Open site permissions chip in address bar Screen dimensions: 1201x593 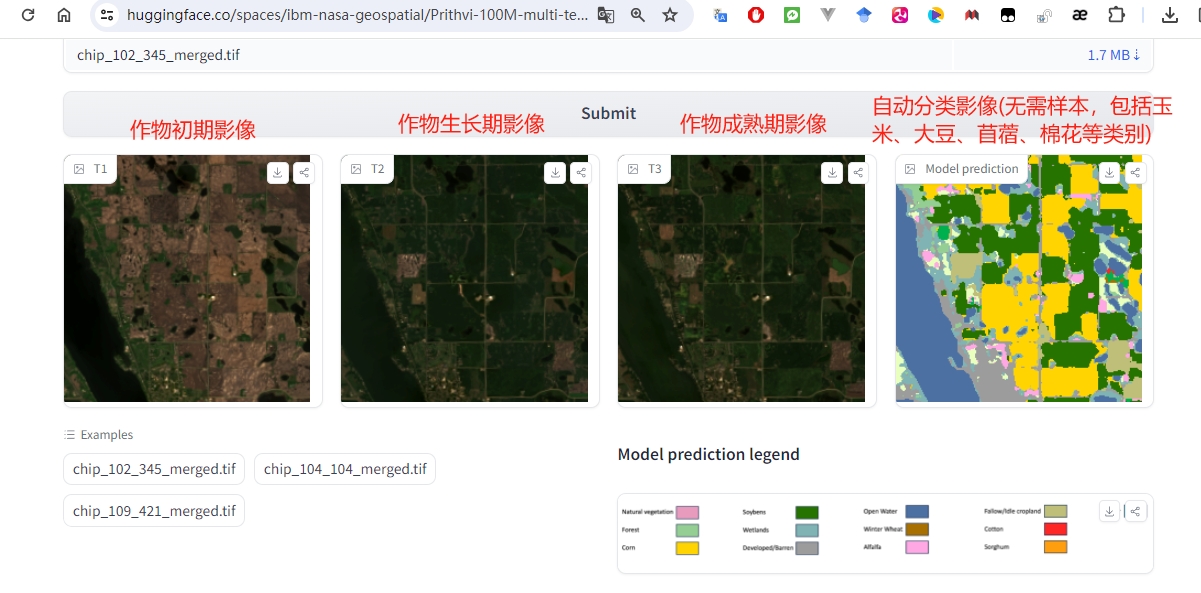tap(107, 16)
